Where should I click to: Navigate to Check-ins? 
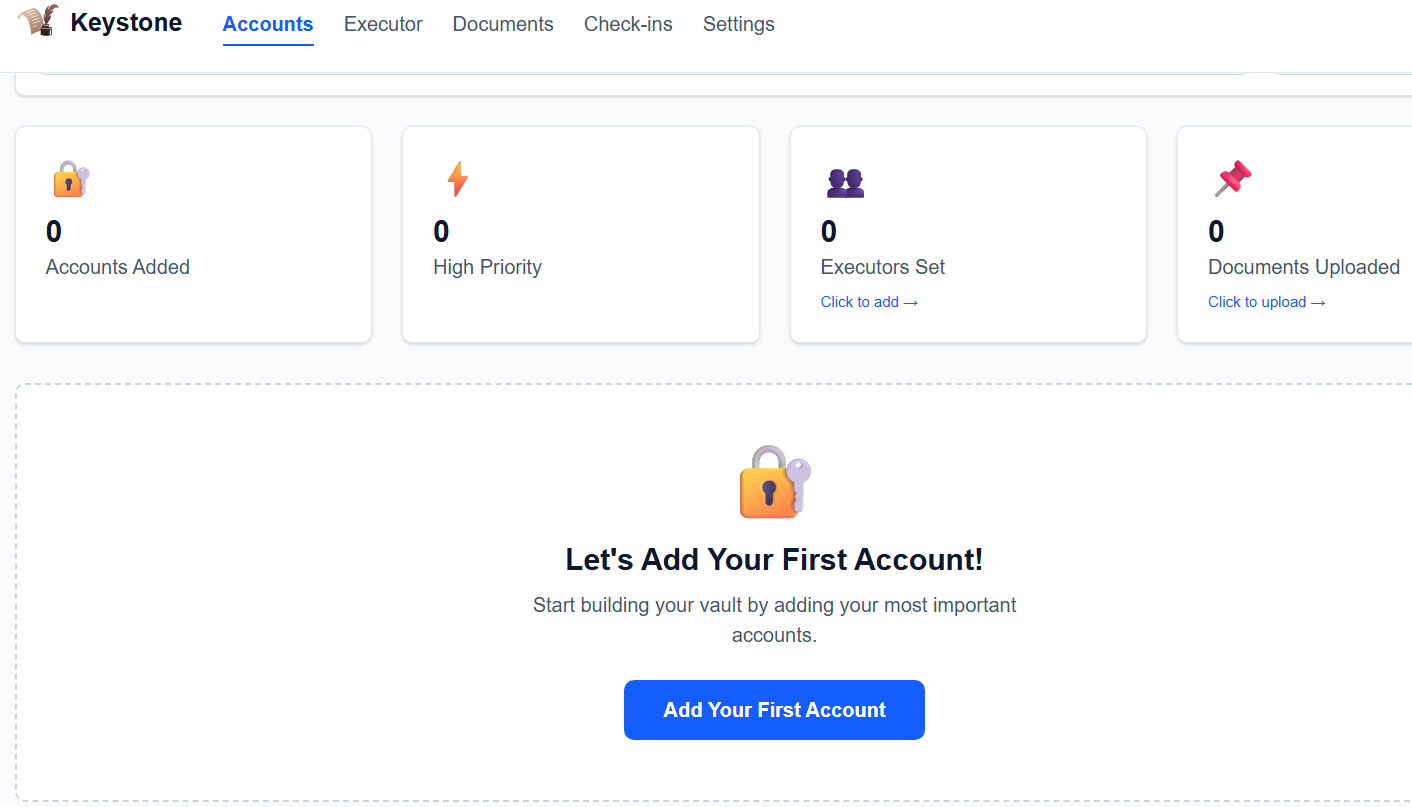click(x=628, y=24)
